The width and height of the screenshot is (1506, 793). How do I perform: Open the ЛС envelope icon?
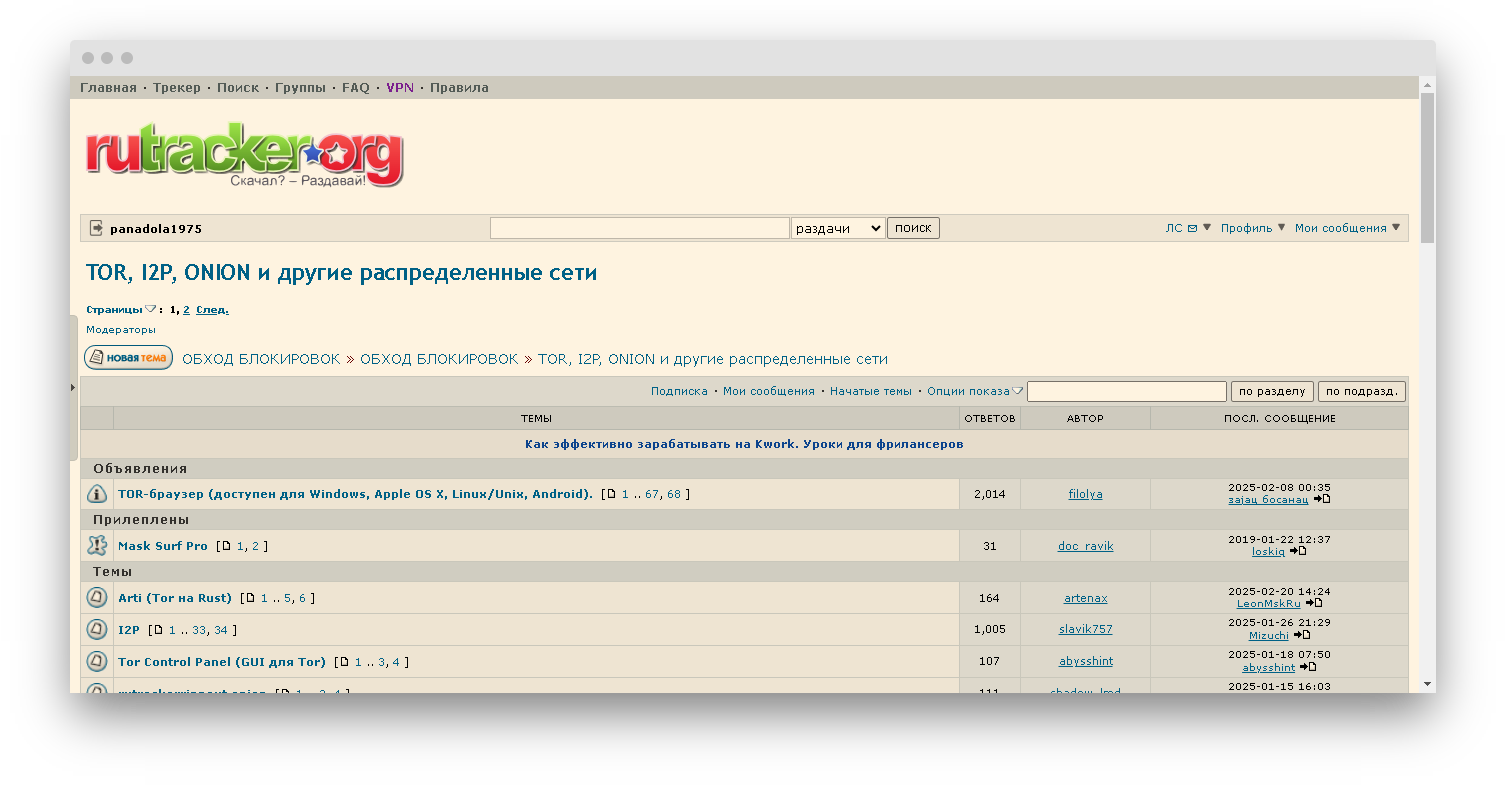tap(1192, 228)
